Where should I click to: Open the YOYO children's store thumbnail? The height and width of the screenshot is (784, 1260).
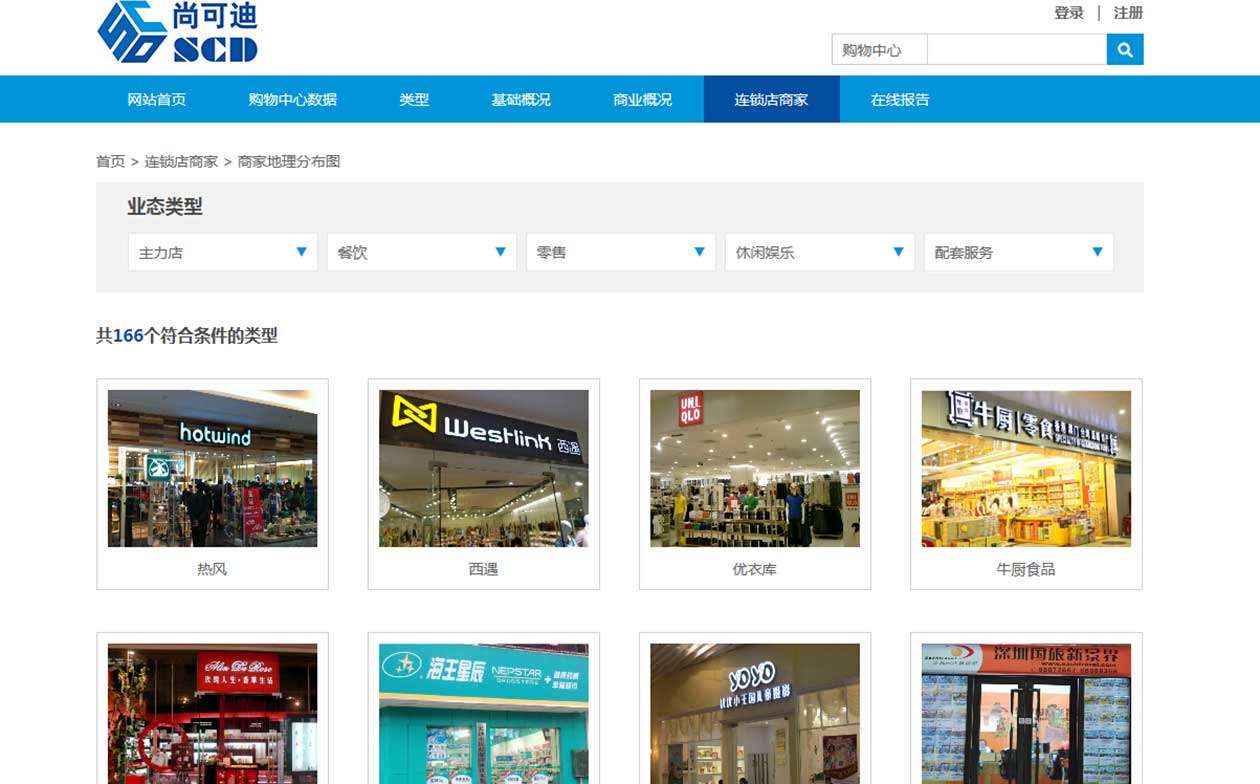click(x=755, y=714)
